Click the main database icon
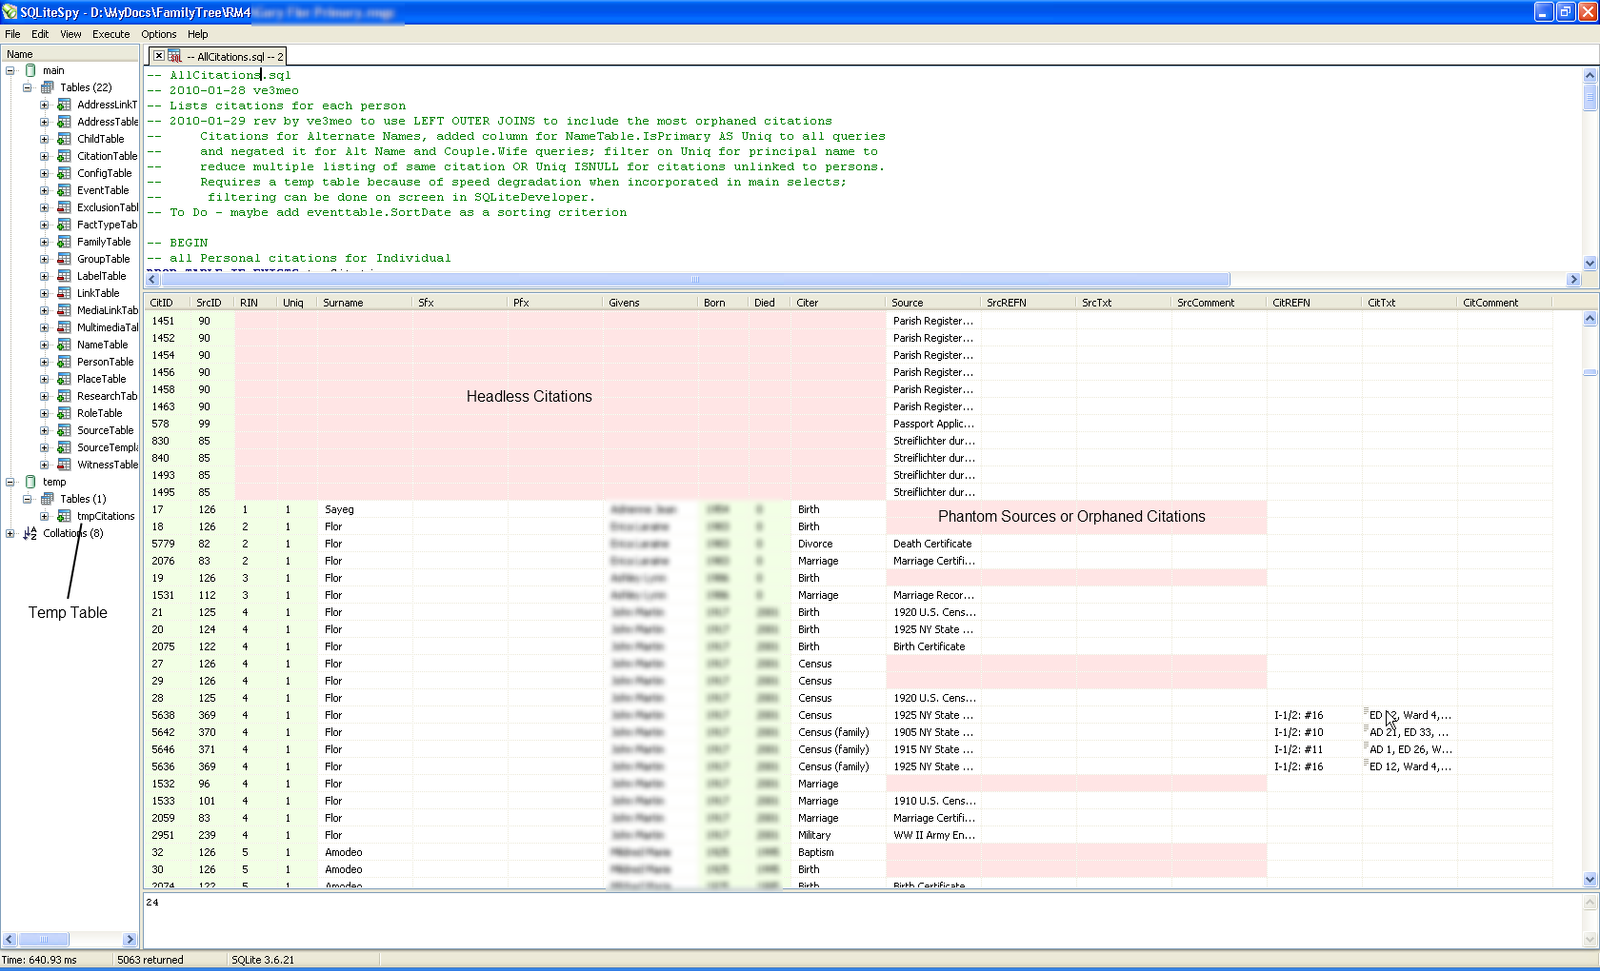Image resolution: width=1600 pixels, height=971 pixels. (x=30, y=70)
